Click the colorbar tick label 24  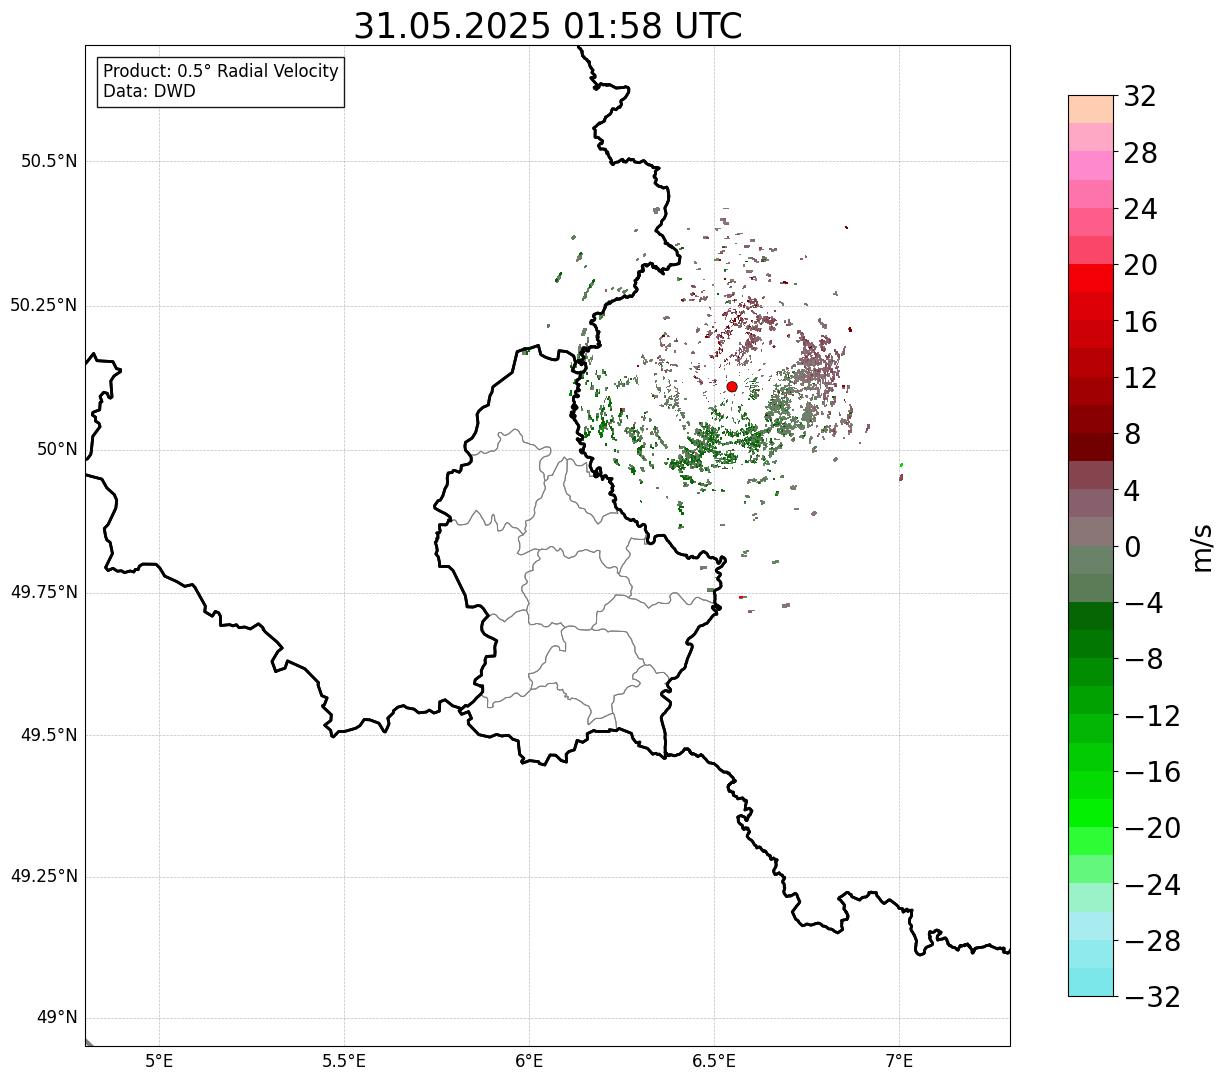(x=1140, y=210)
